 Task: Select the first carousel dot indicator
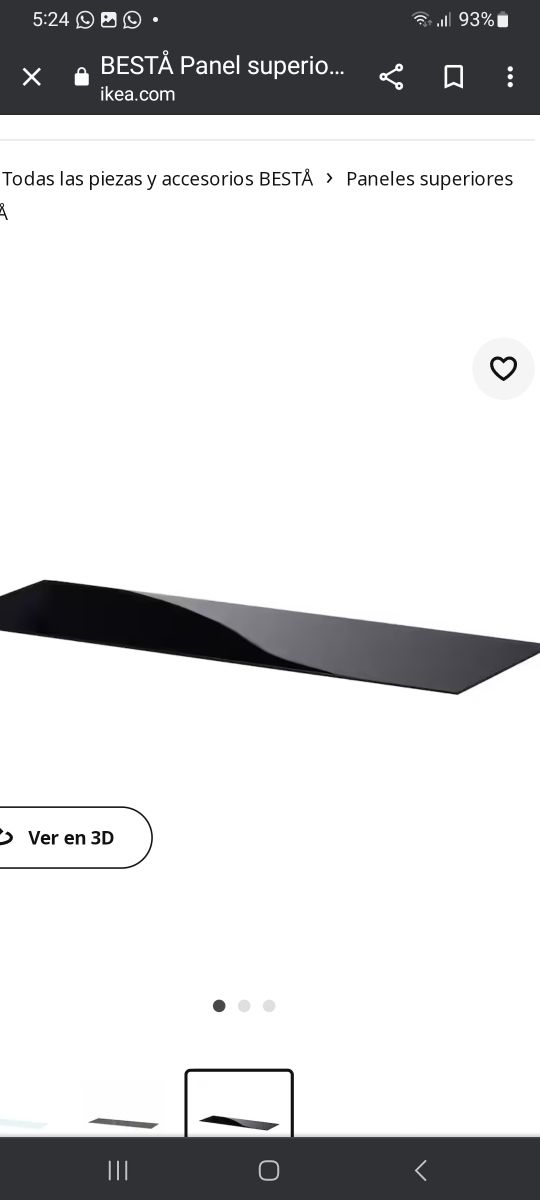[219, 1006]
